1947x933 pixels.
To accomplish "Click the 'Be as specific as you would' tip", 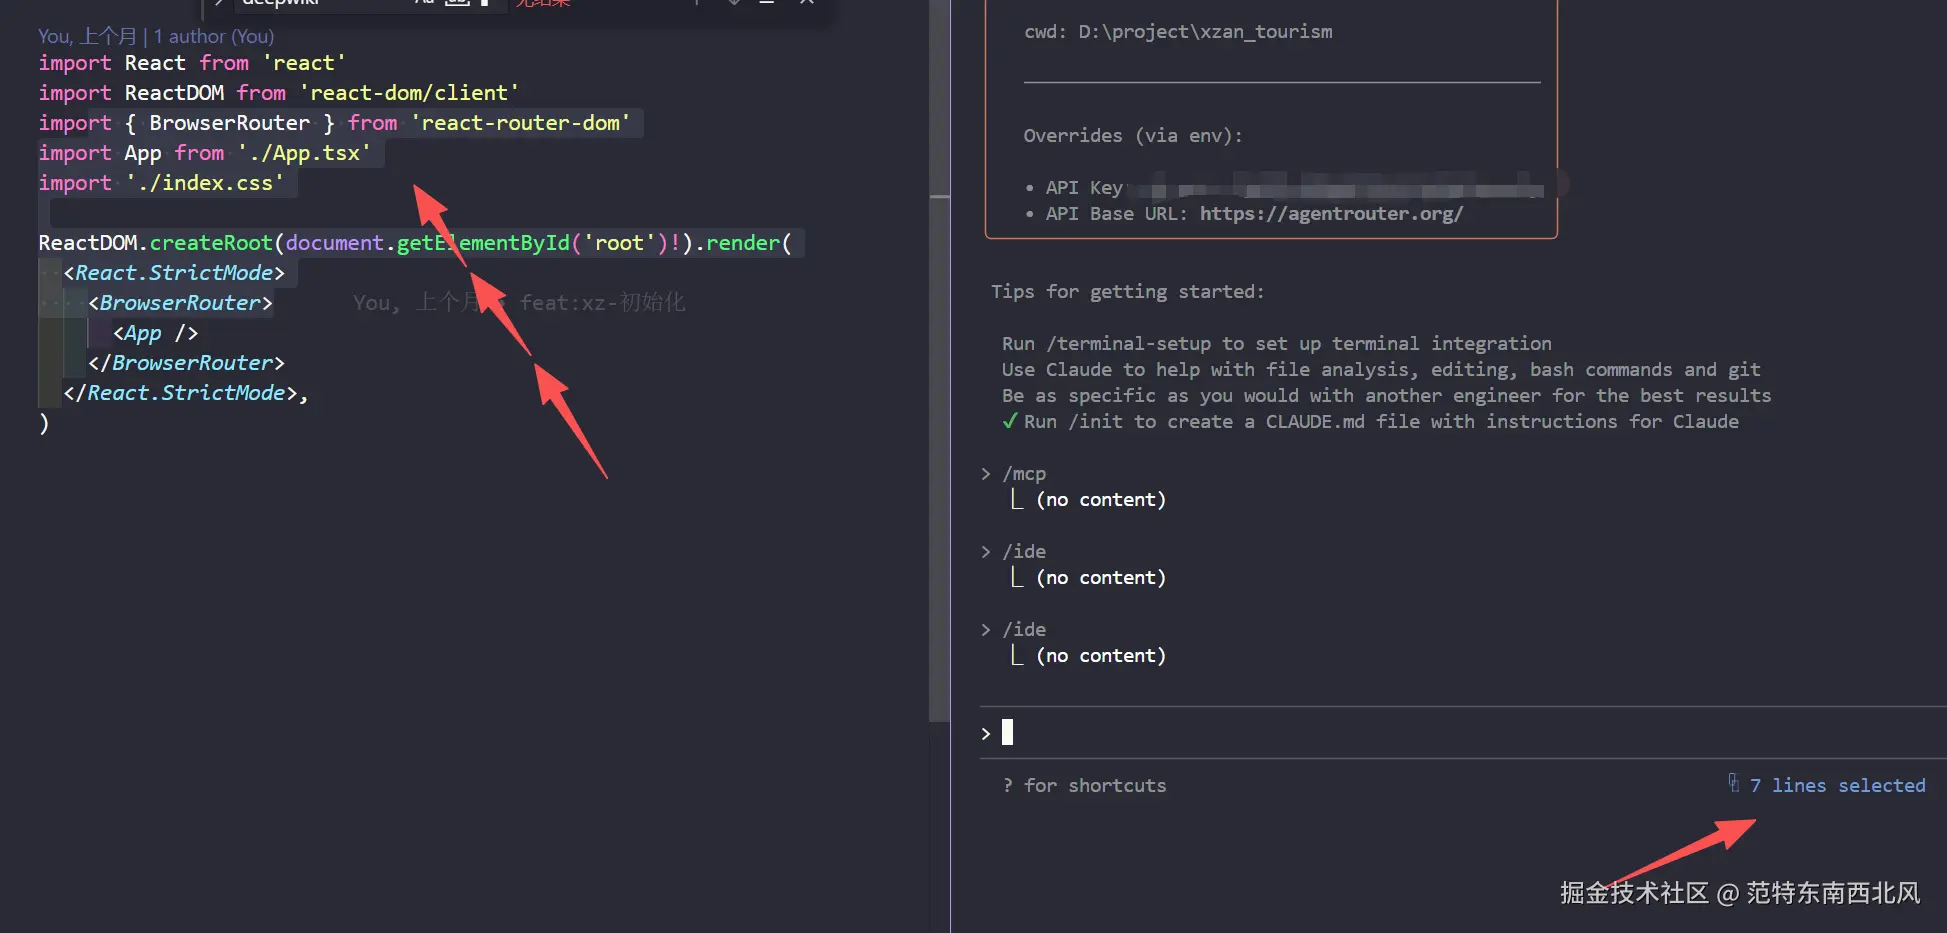I will click(1386, 395).
